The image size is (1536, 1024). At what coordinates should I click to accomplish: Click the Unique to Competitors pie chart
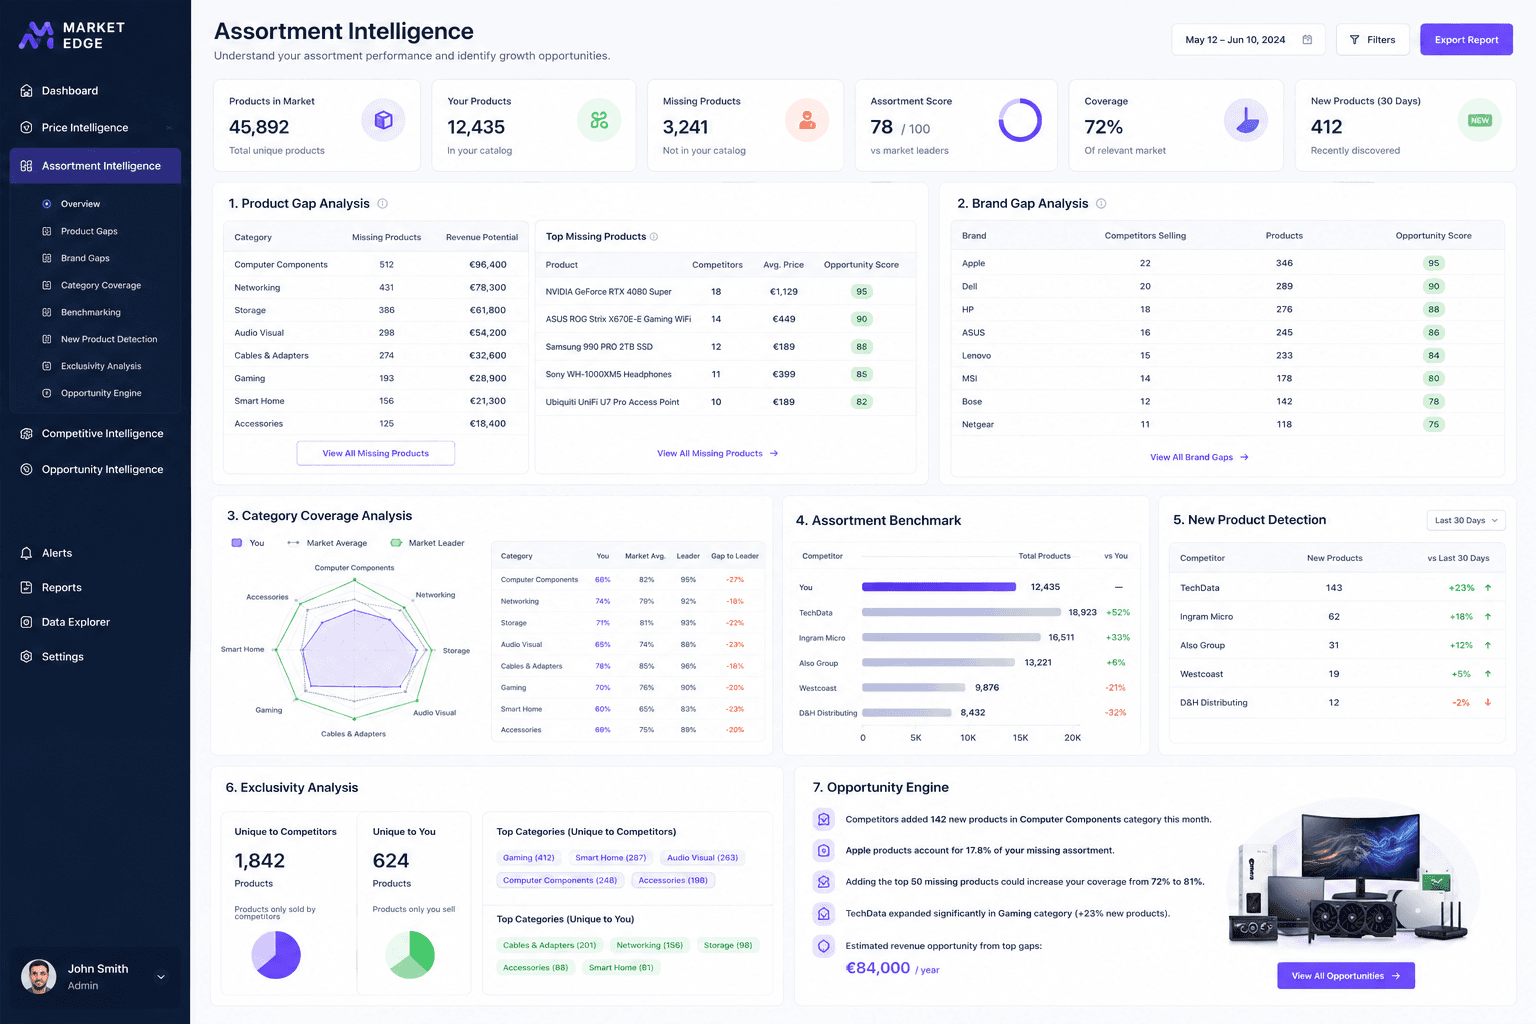(276, 955)
